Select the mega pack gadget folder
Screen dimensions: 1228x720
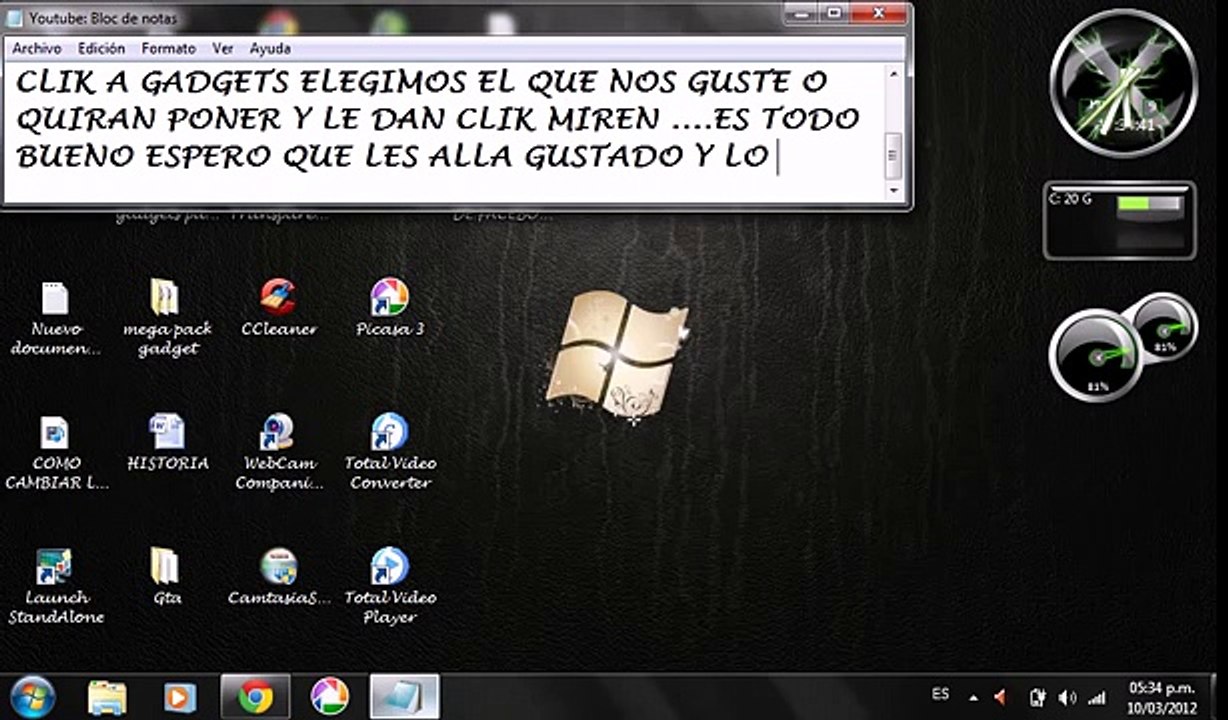pos(167,319)
